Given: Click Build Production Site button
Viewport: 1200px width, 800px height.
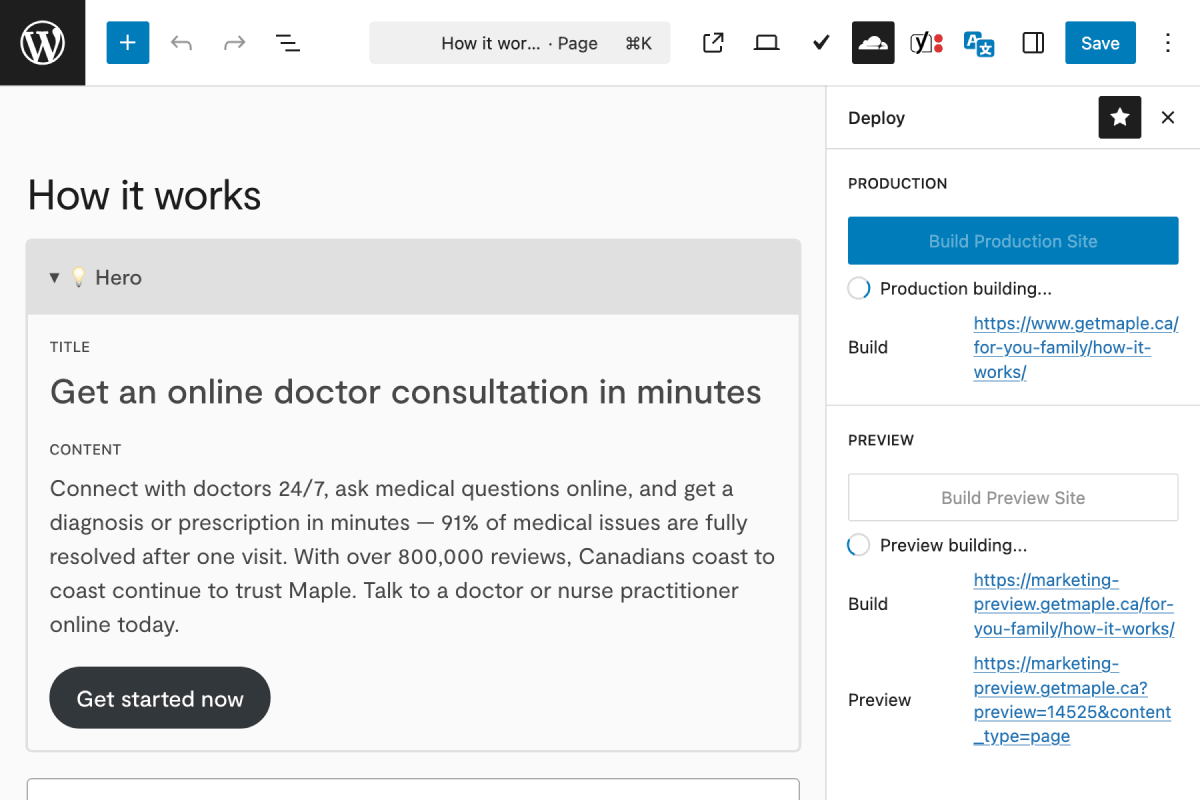Looking at the screenshot, I should tap(1013, 241).
